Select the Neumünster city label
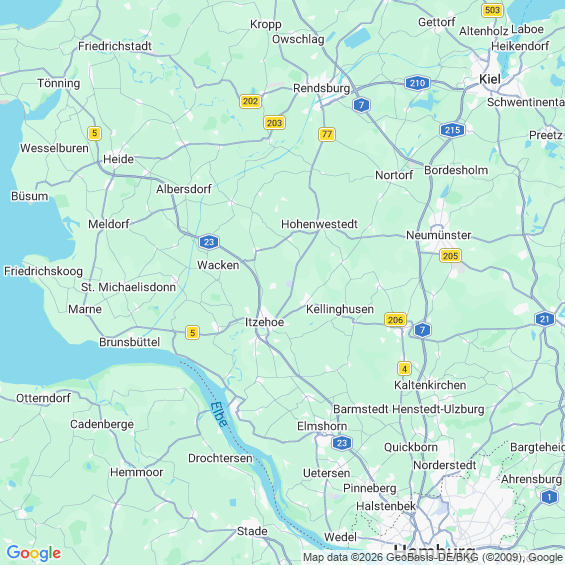565x565 pixels. (x=439, y=235)
